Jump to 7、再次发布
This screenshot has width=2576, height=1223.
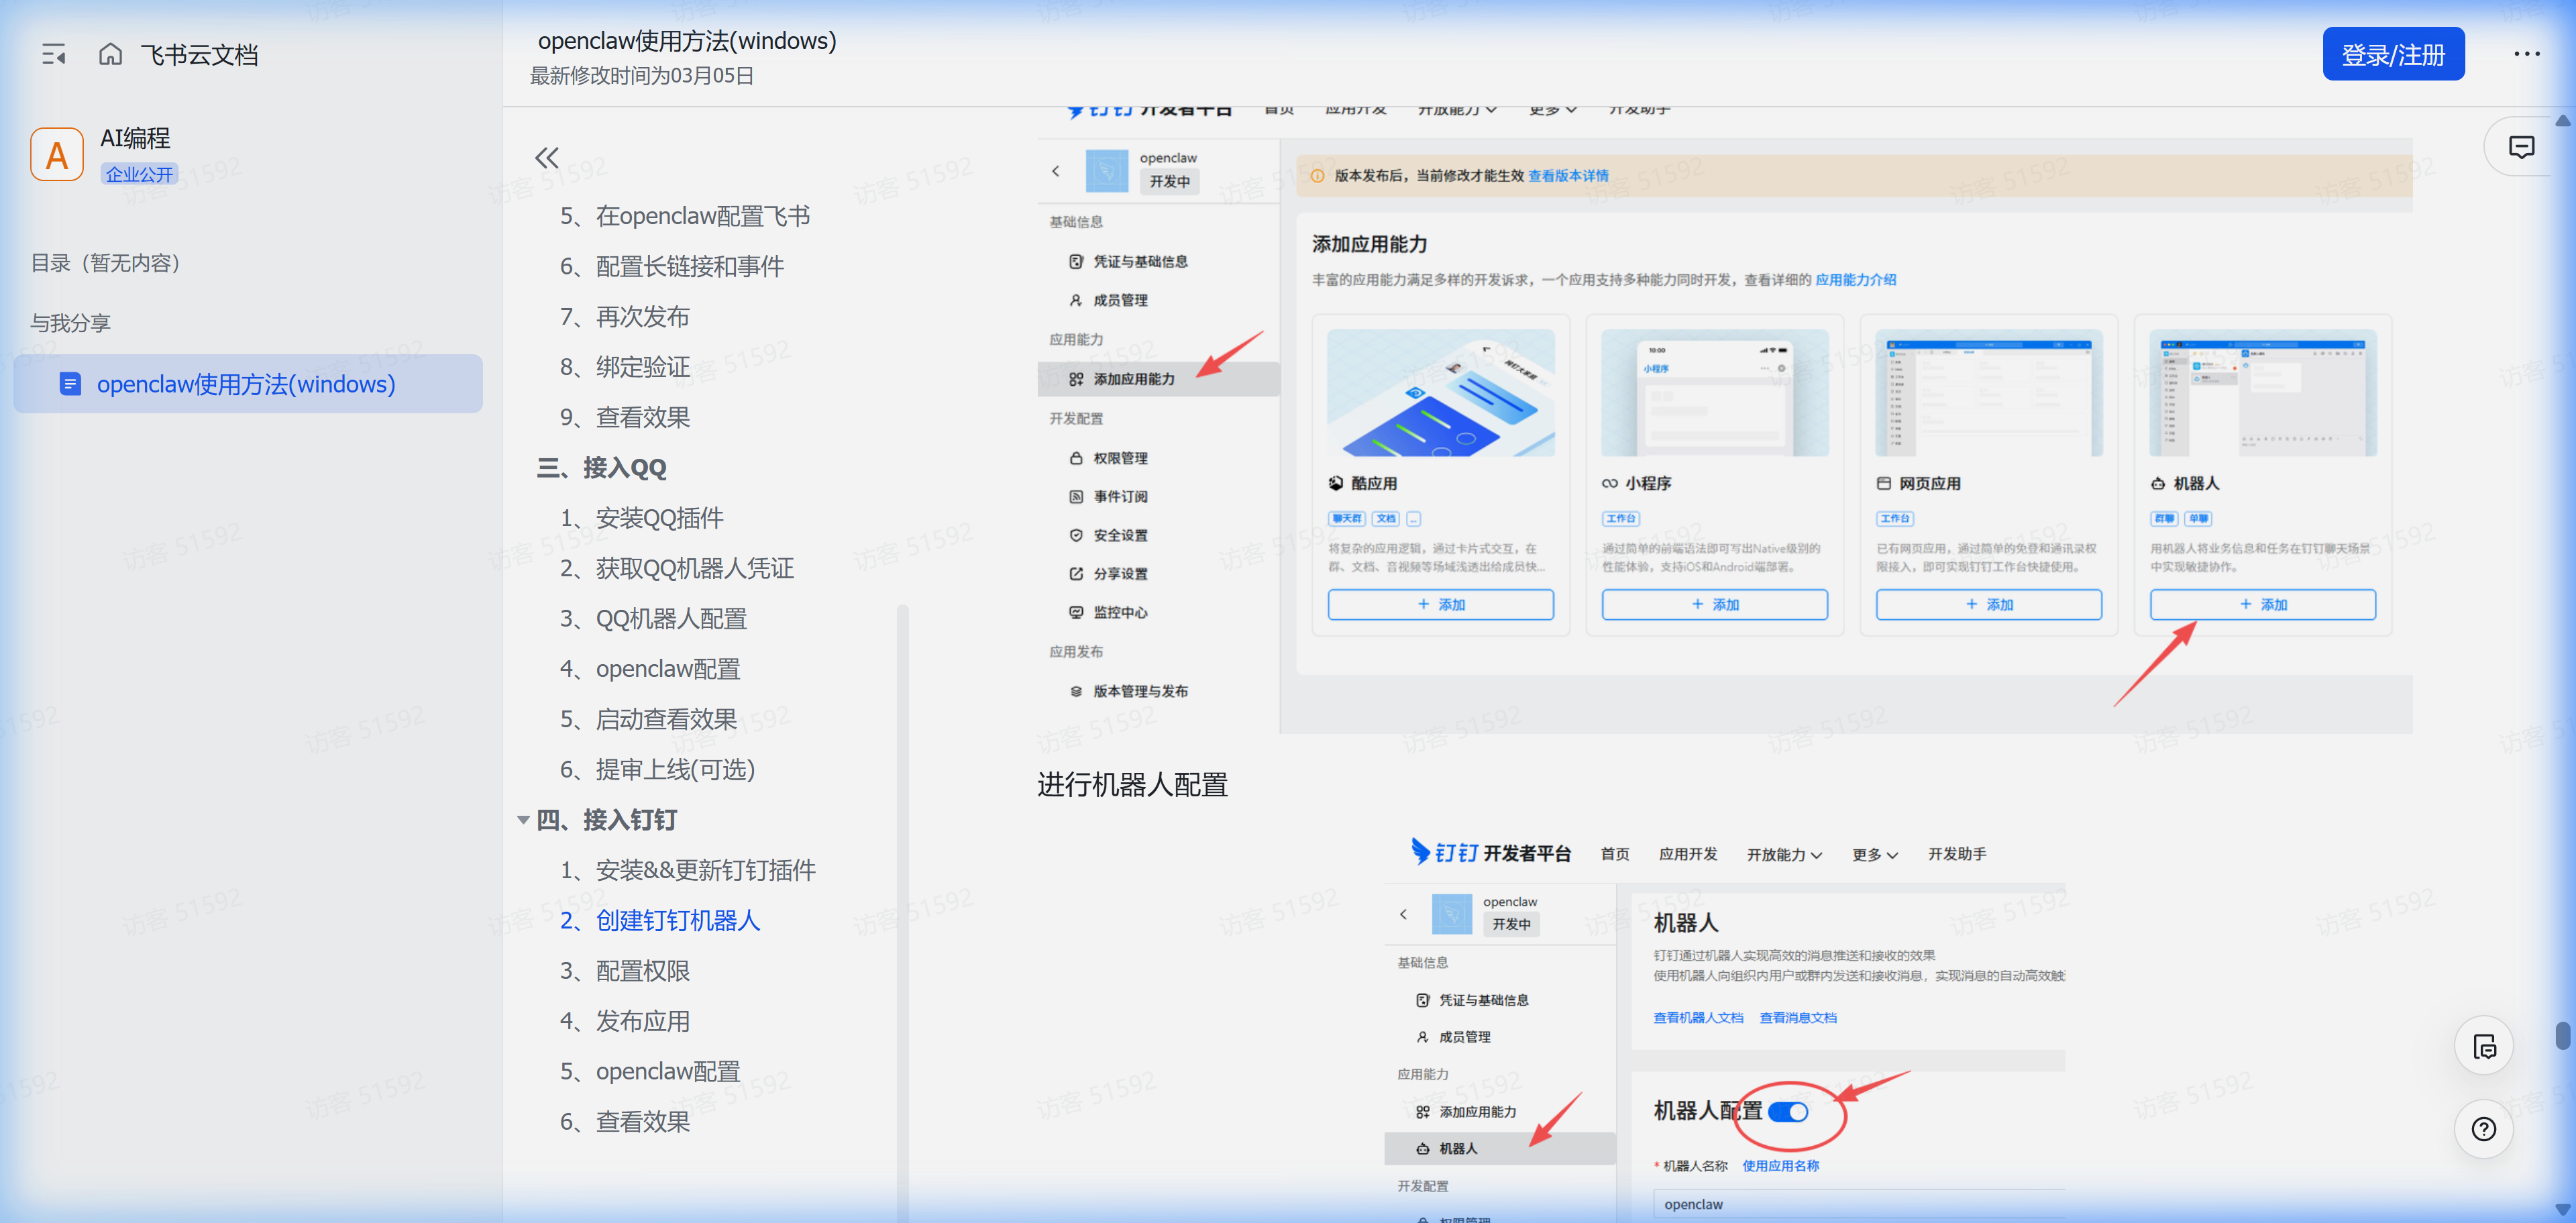(x=625, y=317)
